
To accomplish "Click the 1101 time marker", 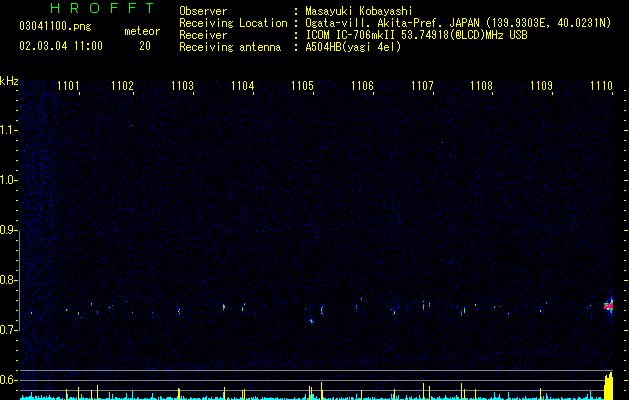I will 68,86.
